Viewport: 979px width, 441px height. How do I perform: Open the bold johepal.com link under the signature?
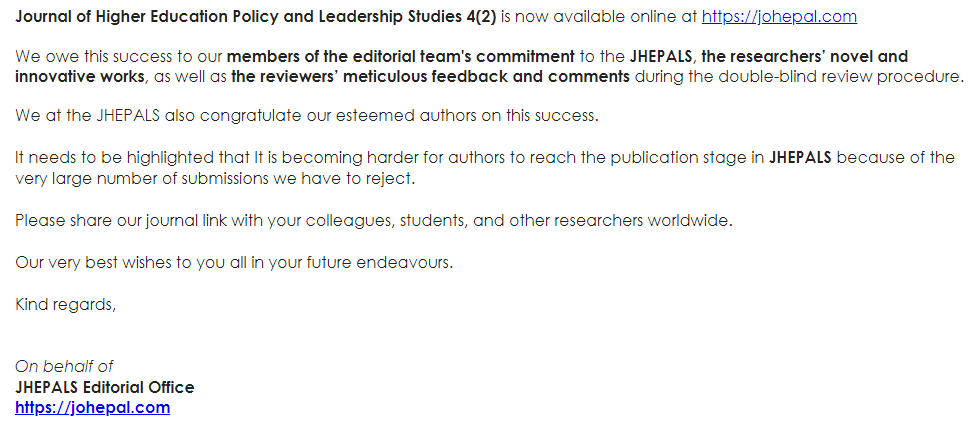point(92,408)
